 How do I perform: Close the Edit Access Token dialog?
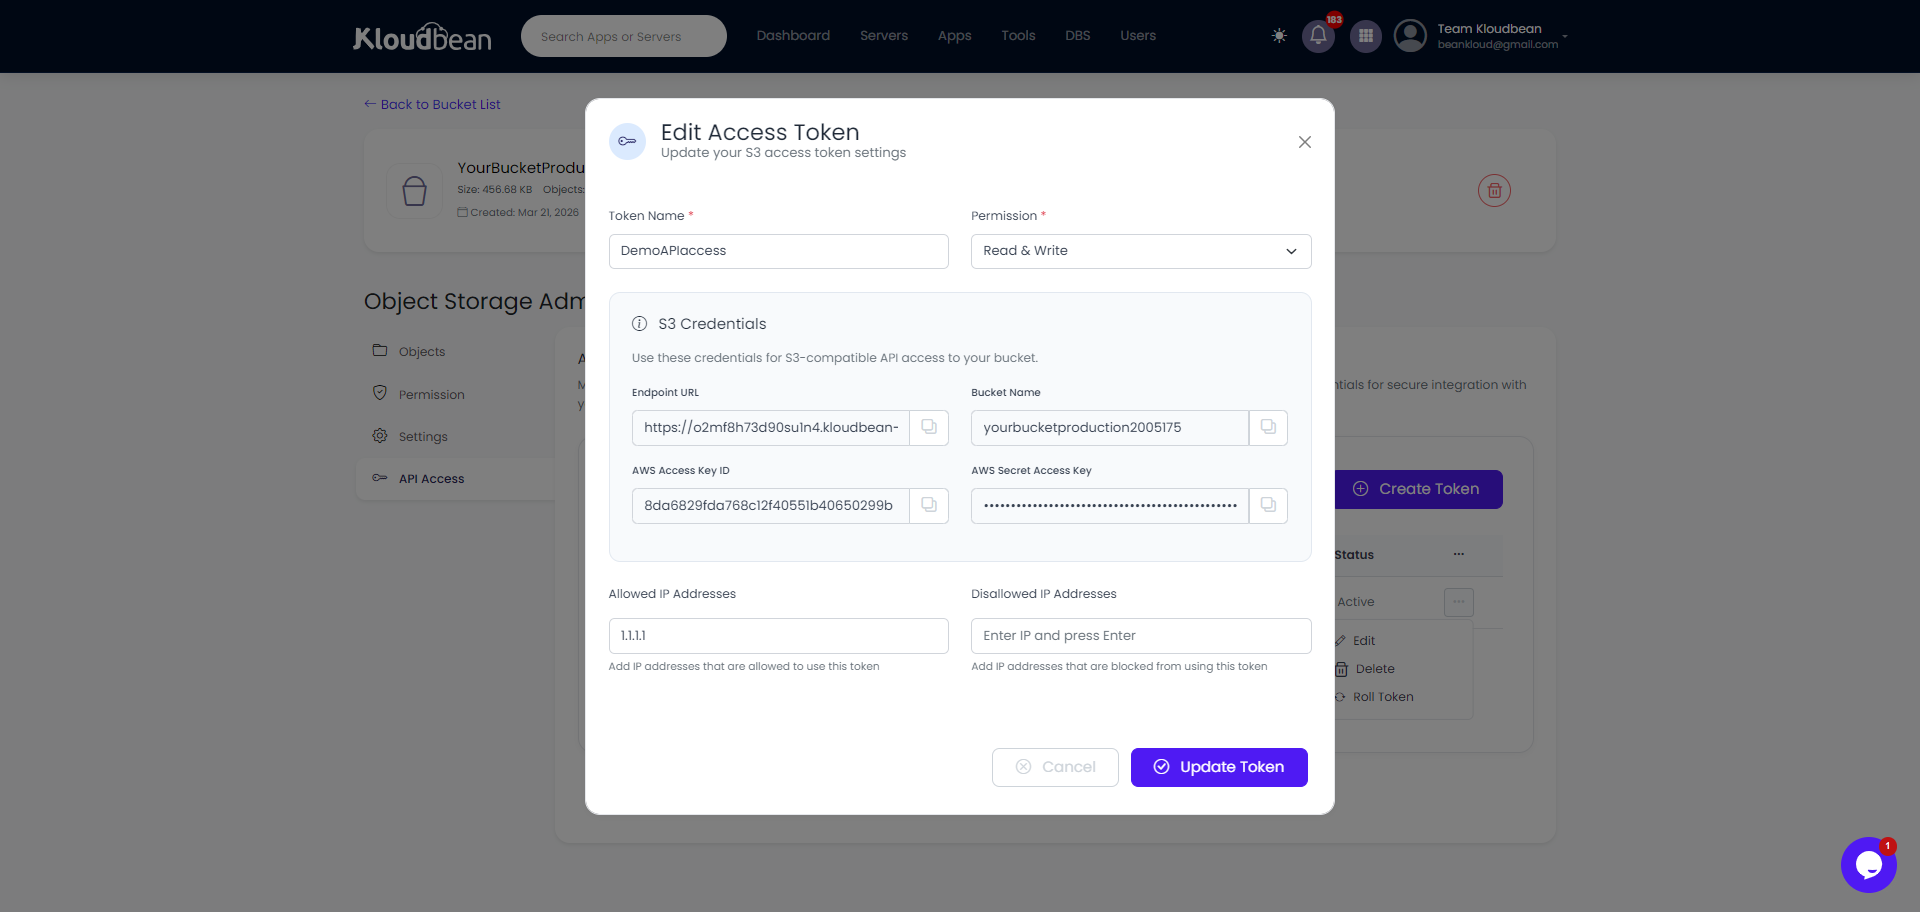(1304, 142)
